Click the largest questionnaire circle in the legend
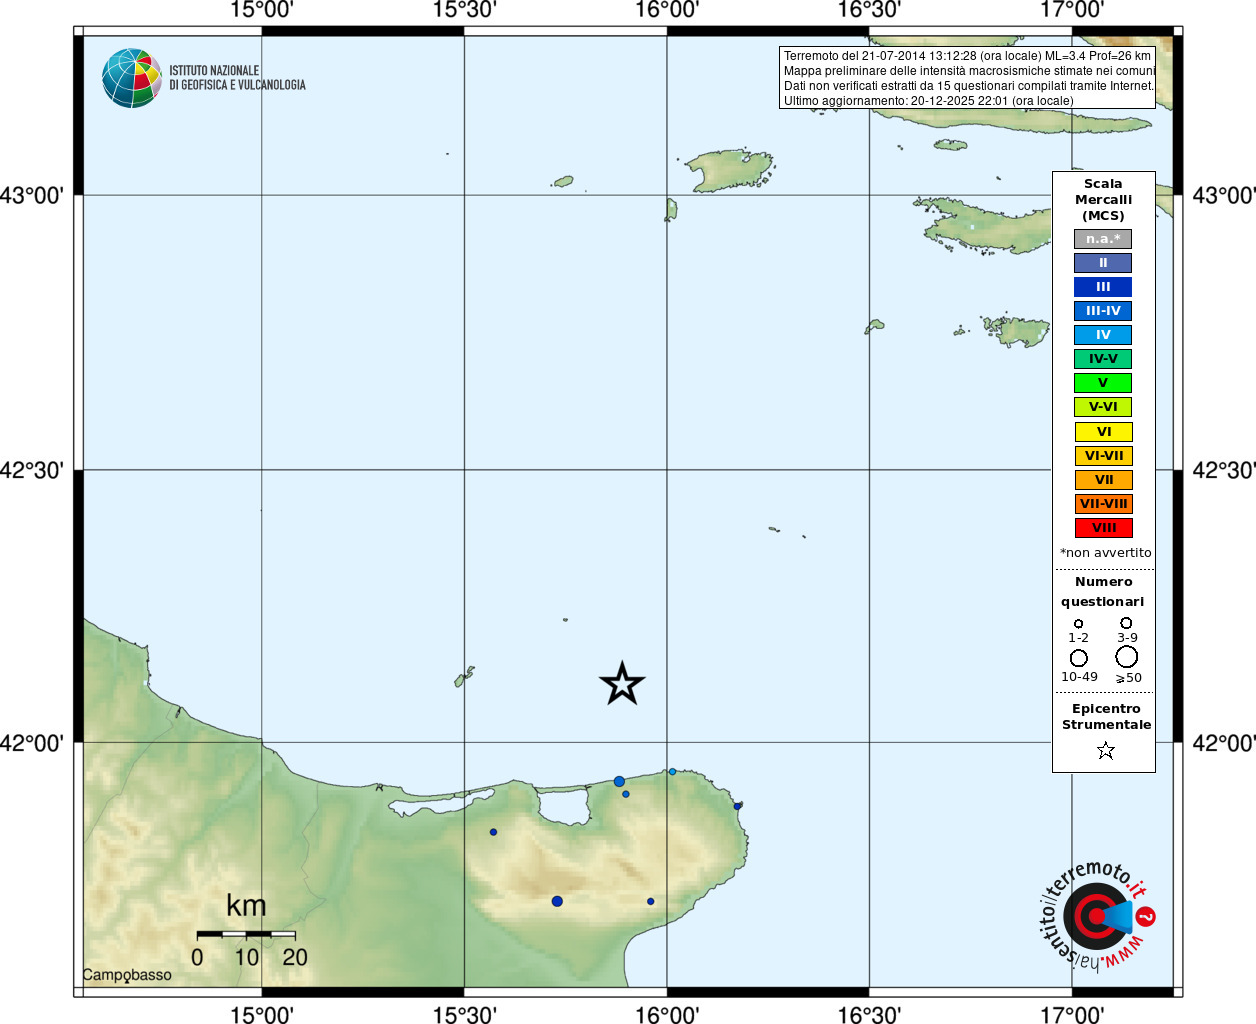The width and height of the screenshot is (1256, 1024). 1127,657
